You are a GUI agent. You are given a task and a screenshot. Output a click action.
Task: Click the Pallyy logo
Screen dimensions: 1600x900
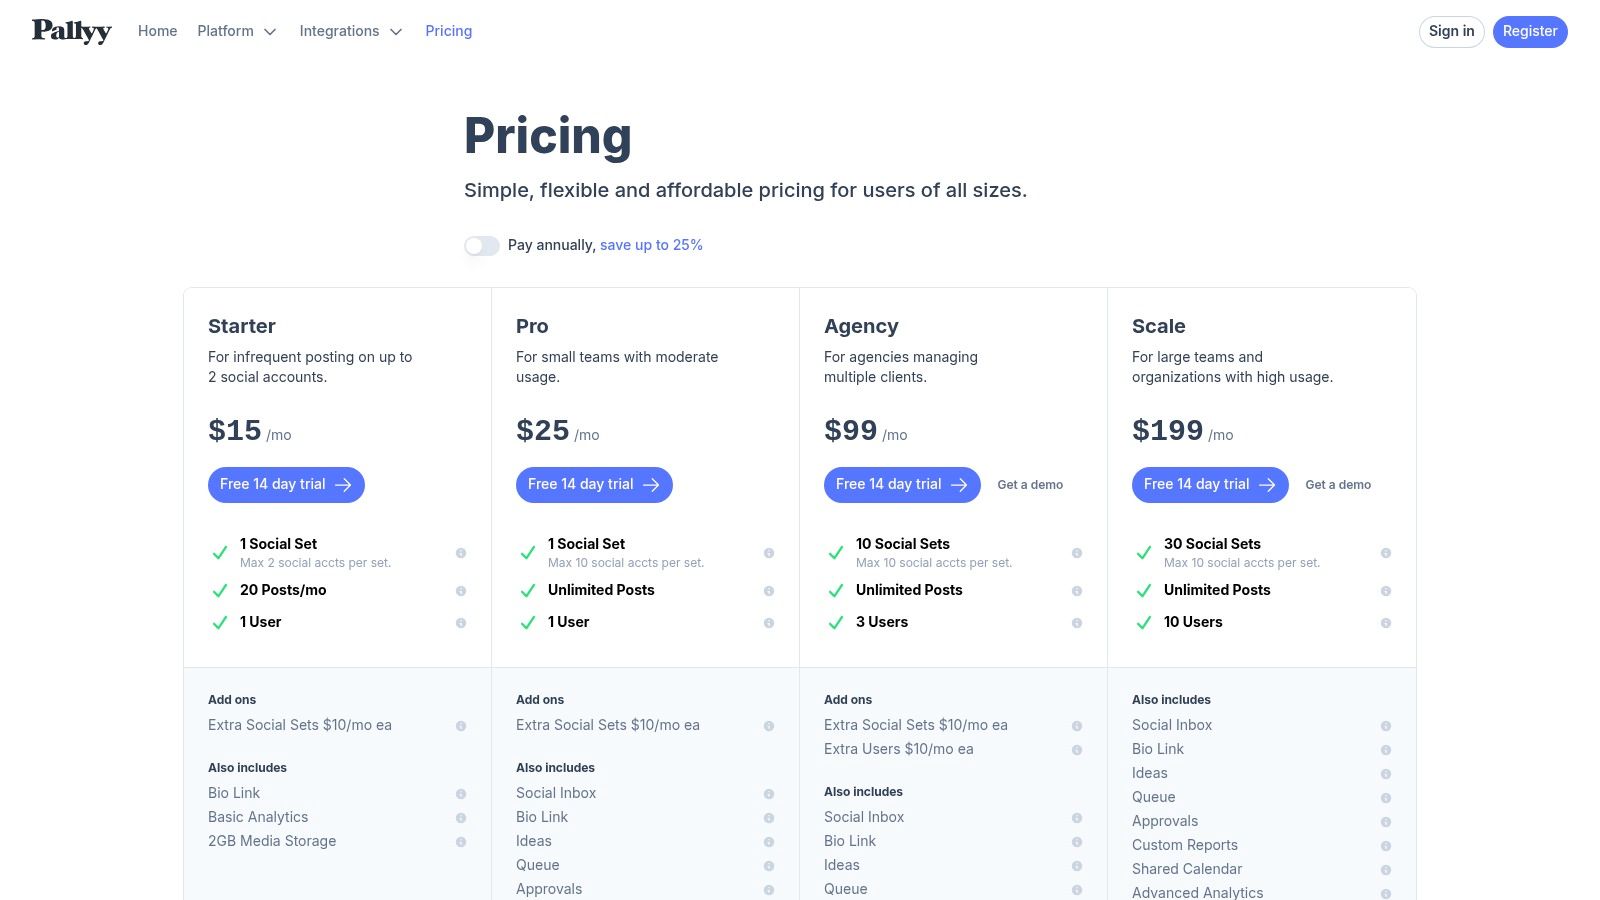coord(72,31)
